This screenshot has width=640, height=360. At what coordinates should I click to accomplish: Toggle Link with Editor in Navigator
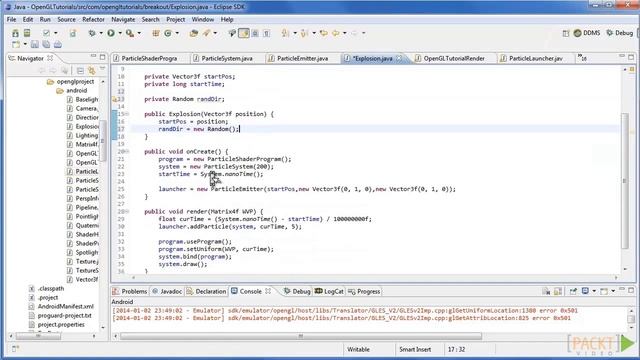[x=91, y=70]
